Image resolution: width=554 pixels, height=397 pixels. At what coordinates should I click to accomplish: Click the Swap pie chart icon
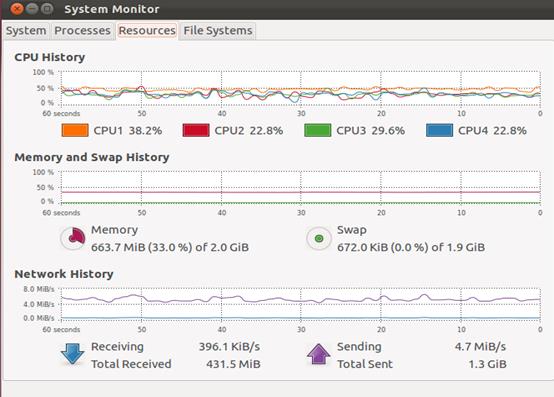click(x=319, y=238)
